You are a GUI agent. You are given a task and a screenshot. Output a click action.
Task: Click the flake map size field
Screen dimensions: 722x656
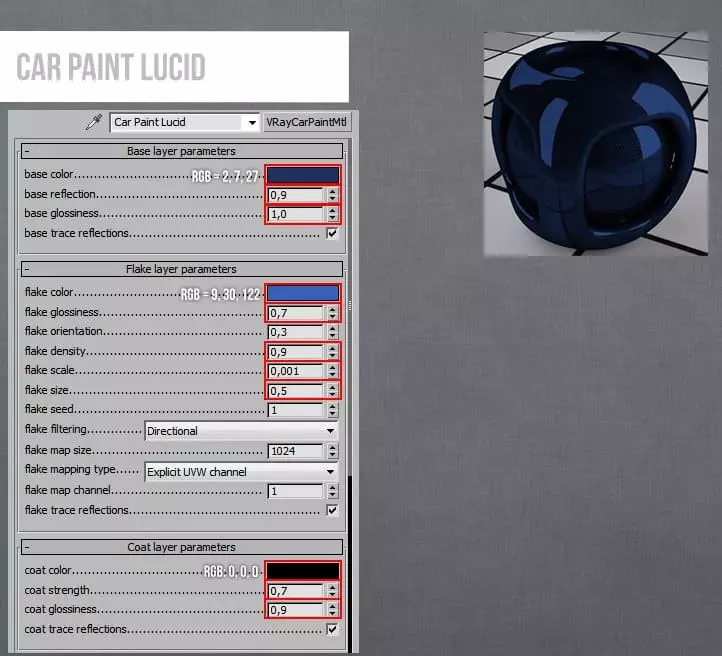tap(296, 451)
